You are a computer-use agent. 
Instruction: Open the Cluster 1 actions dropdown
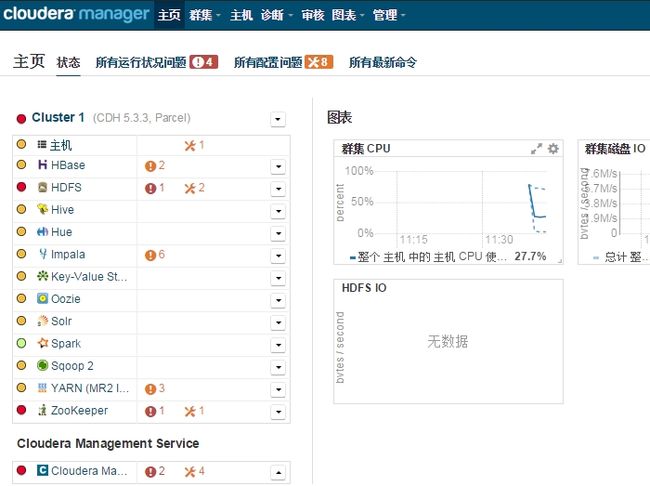click(278, 119)
